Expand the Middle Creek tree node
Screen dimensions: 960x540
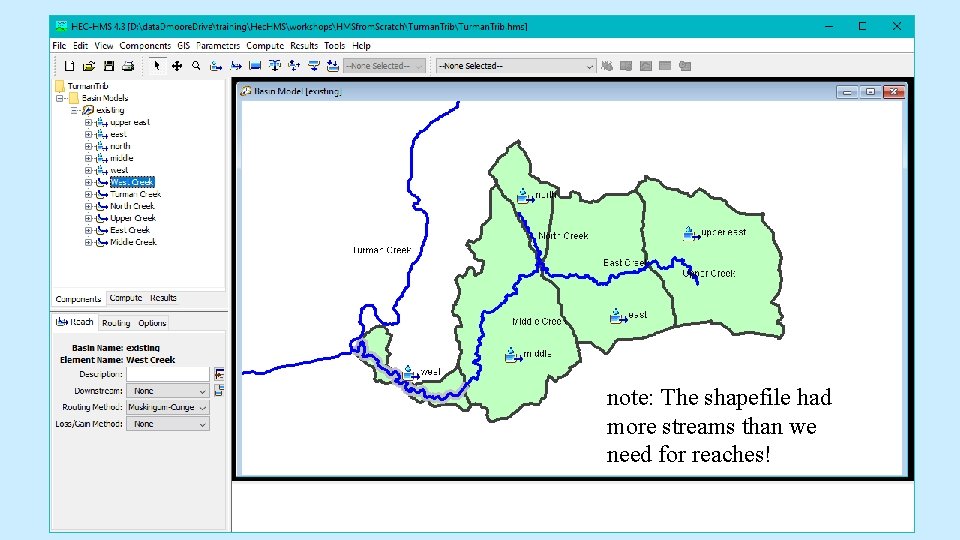click(88, 242)
